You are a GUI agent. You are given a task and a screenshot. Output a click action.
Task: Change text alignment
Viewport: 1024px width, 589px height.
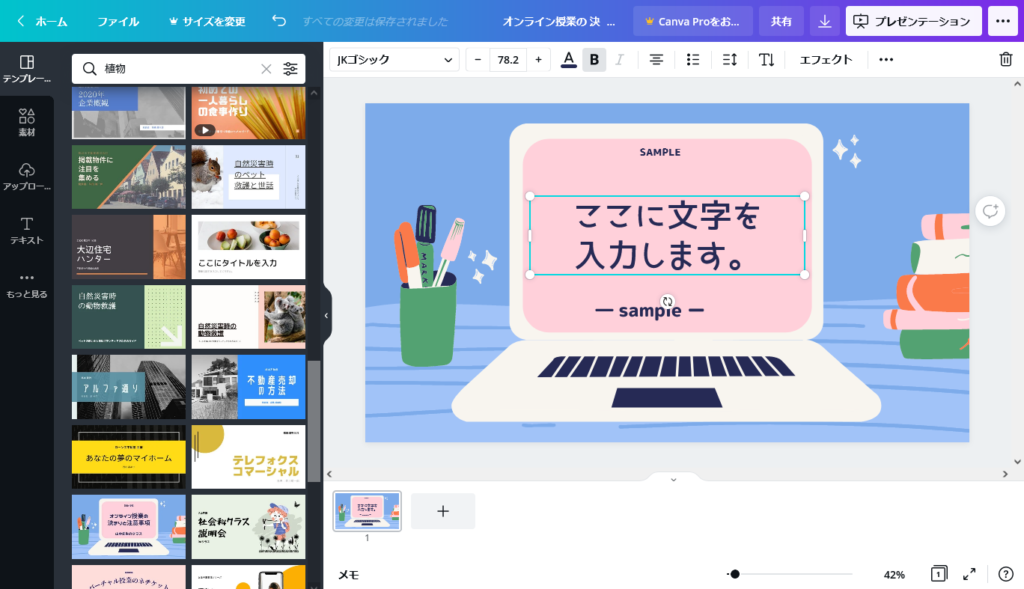[x=656, y=59]
